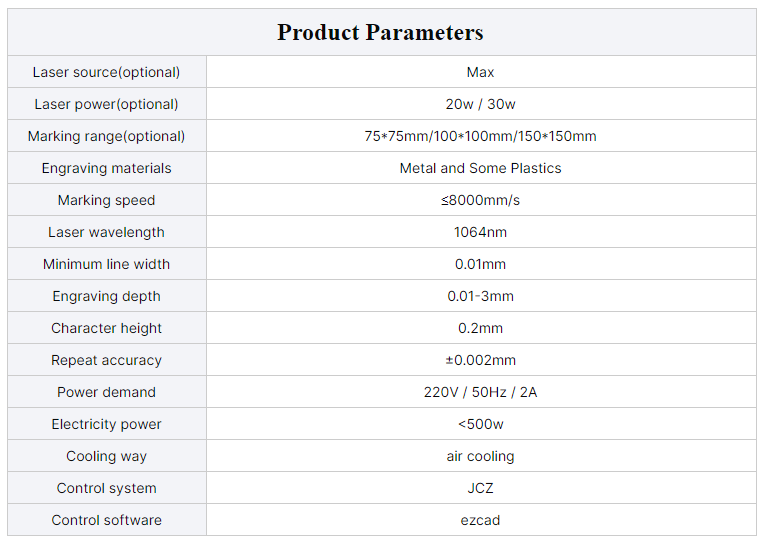Select the air cooling value cell

tap(481, 456)
